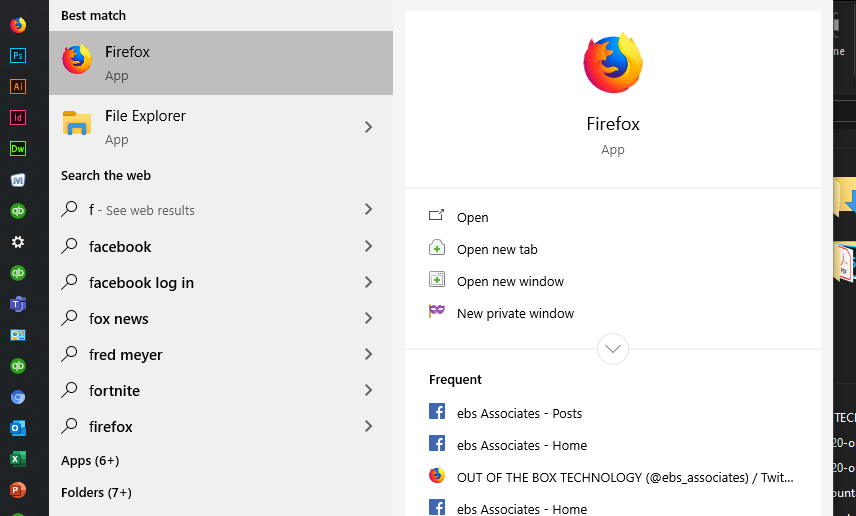Open InDesign from the taskbar
856x516 pixels.
pos(18,117)
